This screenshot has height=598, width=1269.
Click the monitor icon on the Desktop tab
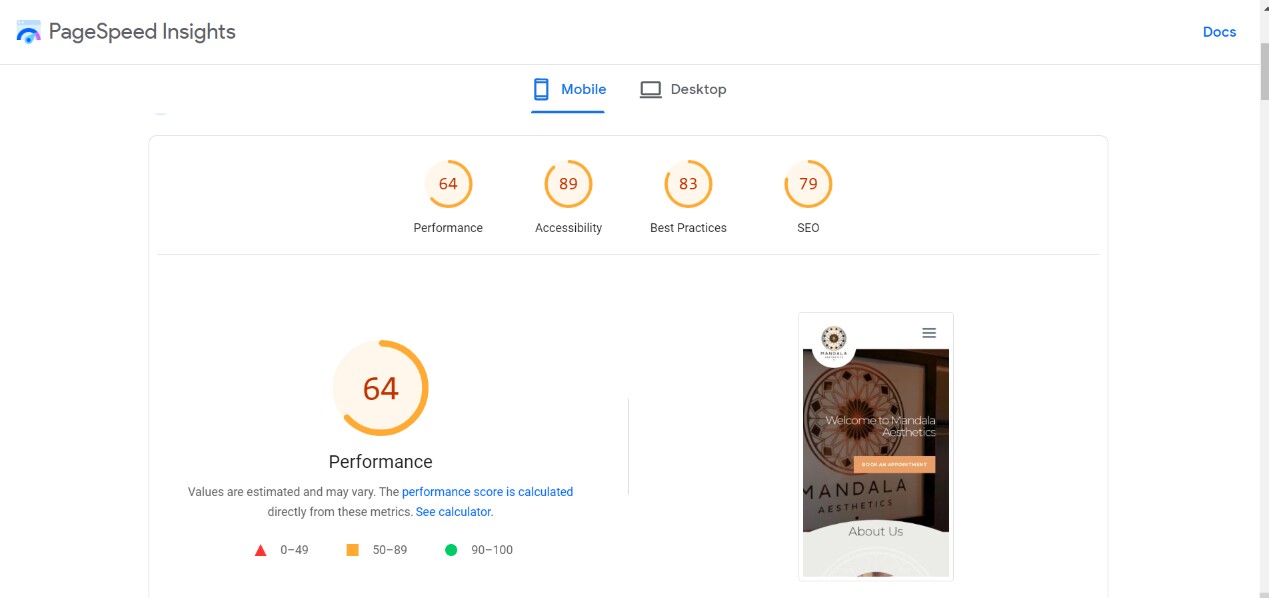click(x=651, y=89)
